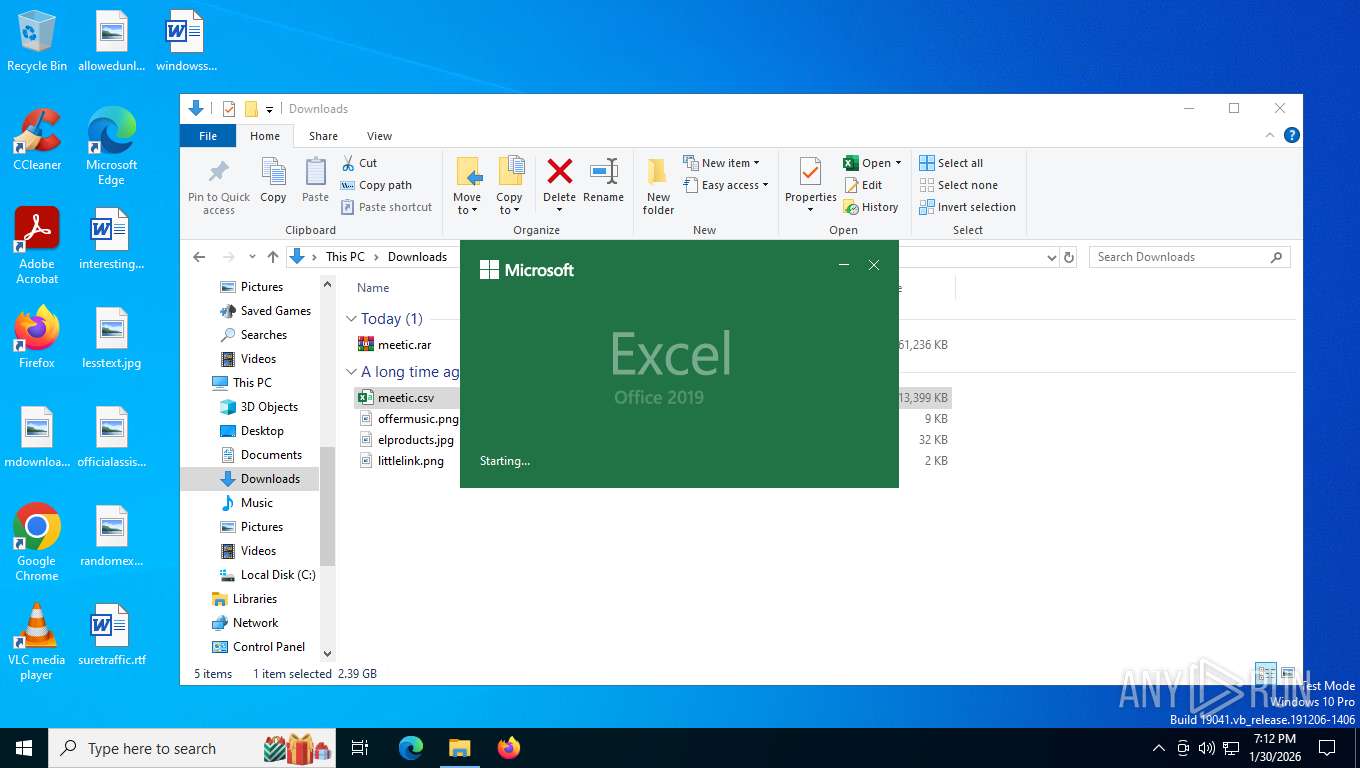This screenshot has width=1360, height=768.
Task: Switch to the Share tab
Action: 323,136
